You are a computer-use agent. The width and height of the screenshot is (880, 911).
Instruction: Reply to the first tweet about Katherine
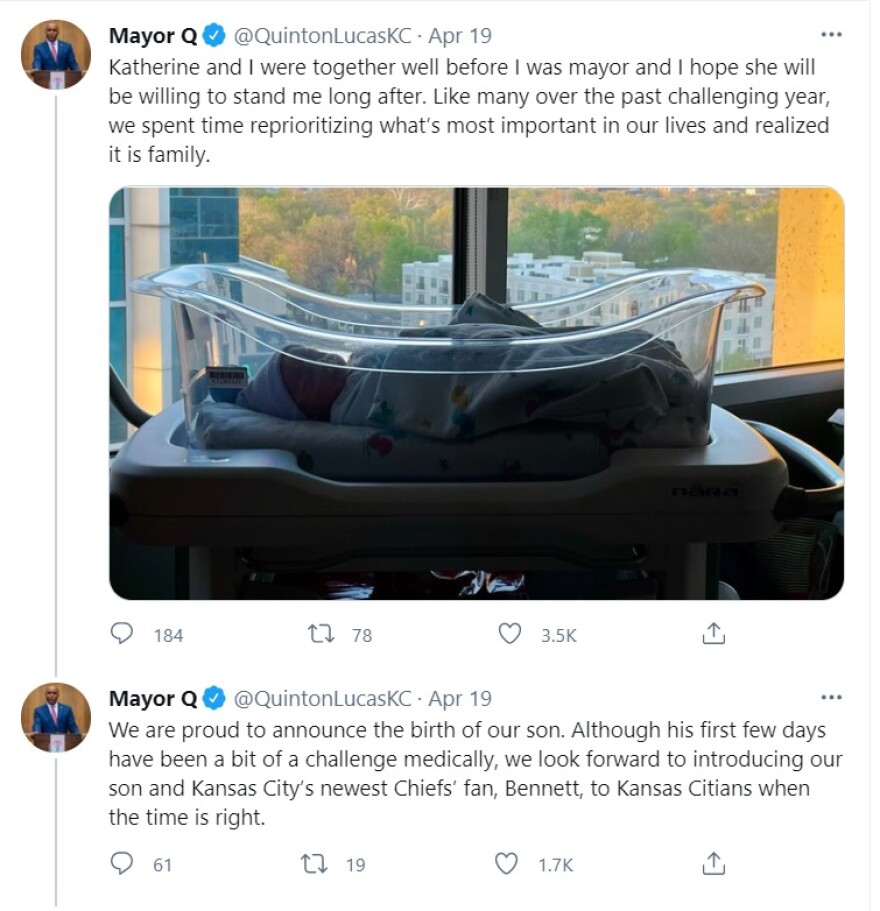click(x=122, y=634)
